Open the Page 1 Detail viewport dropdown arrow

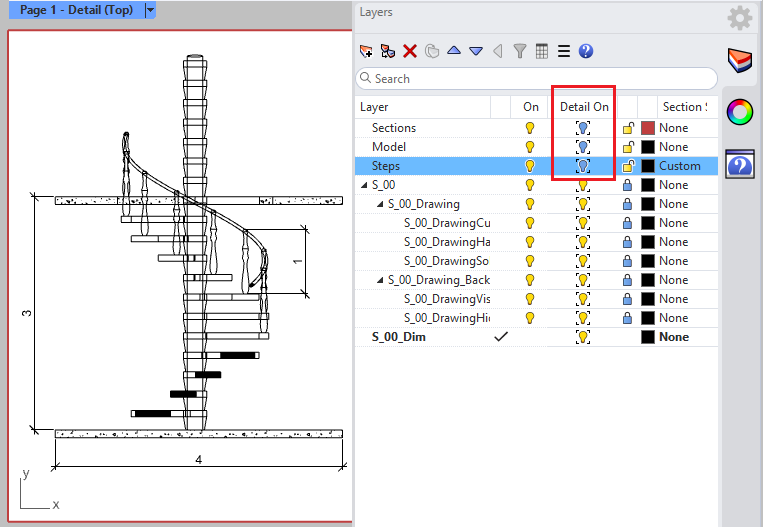point(150,10)
